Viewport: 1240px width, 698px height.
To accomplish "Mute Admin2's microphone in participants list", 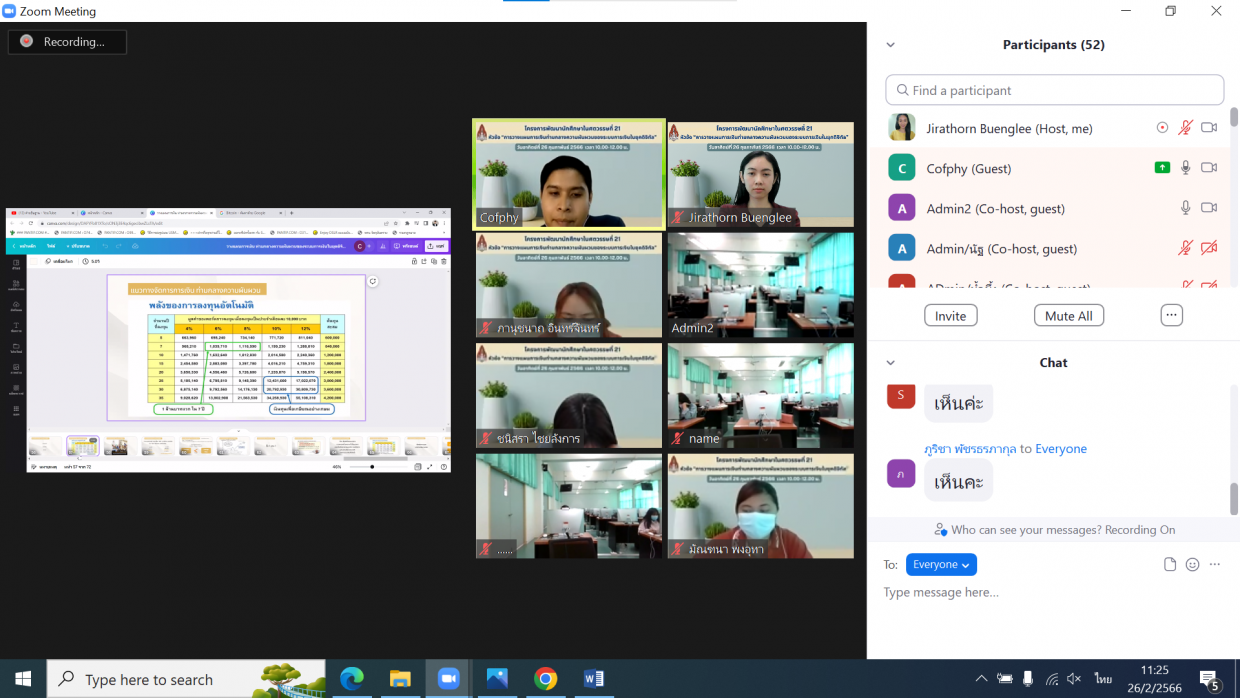I will (x=1185, y=208).
